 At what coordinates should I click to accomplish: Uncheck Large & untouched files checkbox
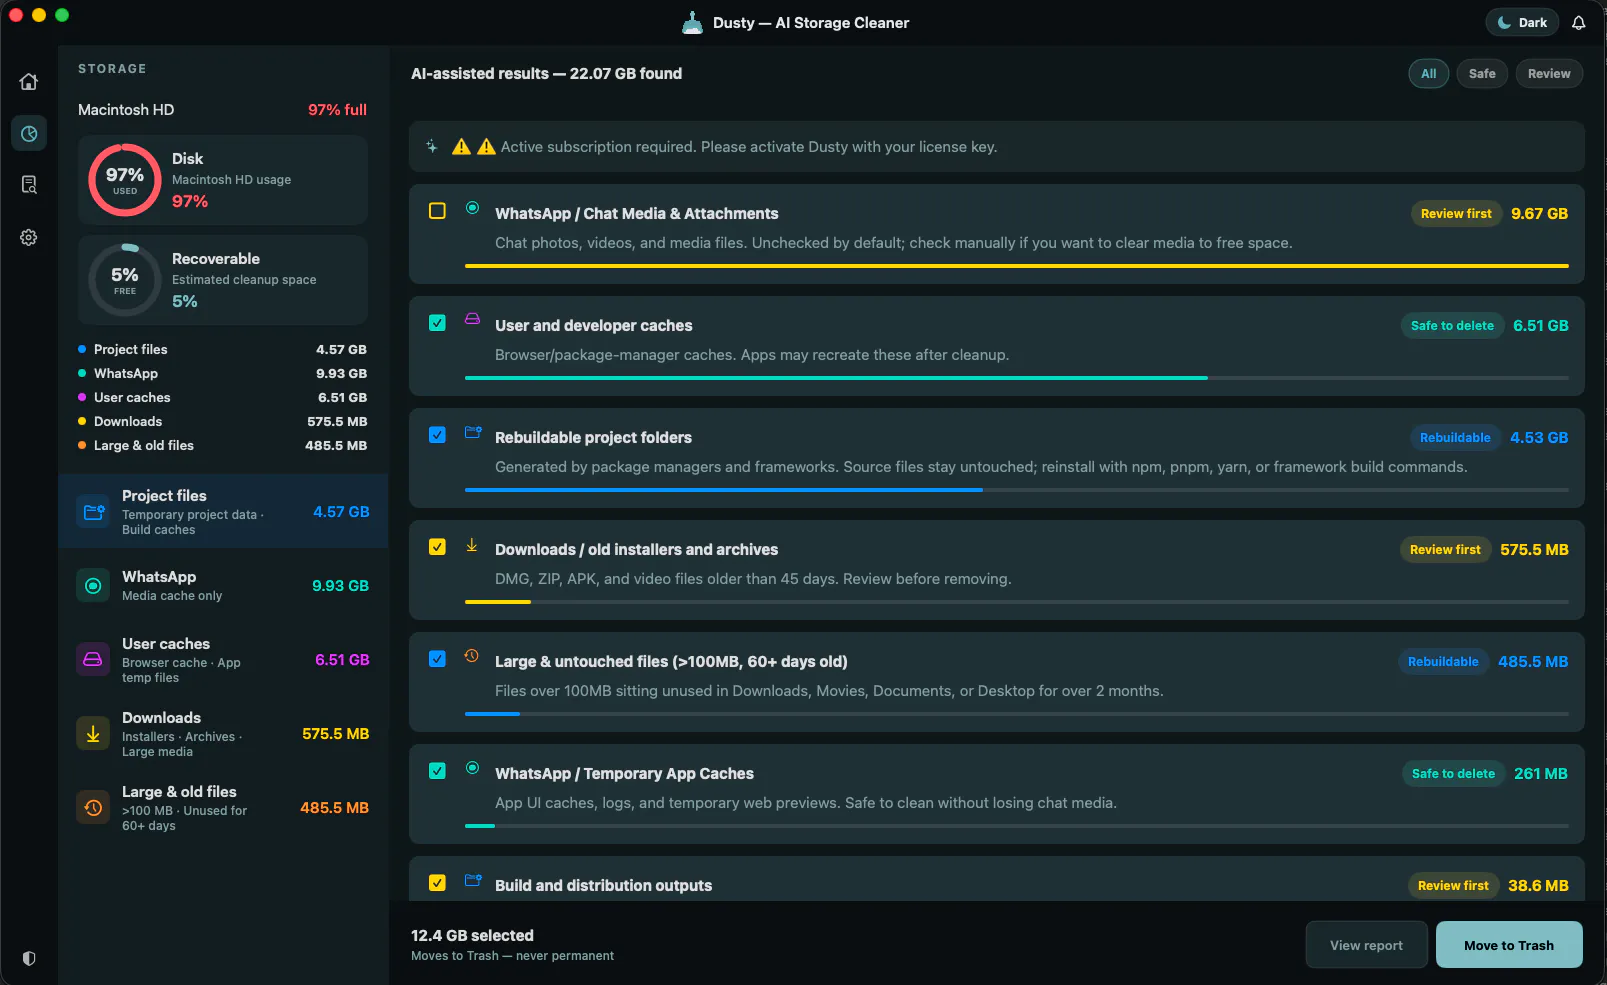click(x=437, y=659)
